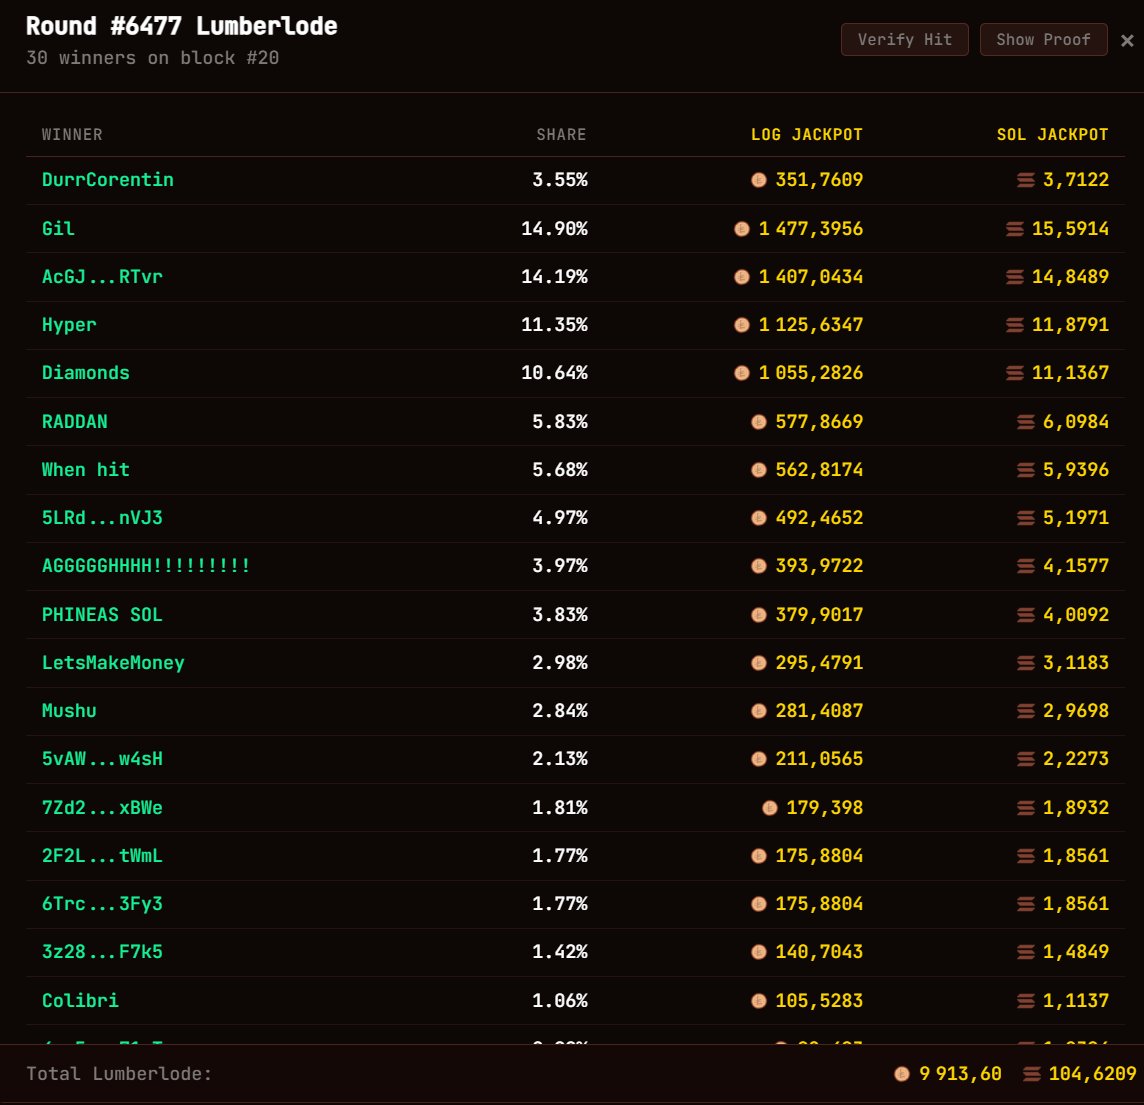The height and width of the screenshot is (1105, 1144).
Task: Click the WINNER column header
Action: point(72,134)
